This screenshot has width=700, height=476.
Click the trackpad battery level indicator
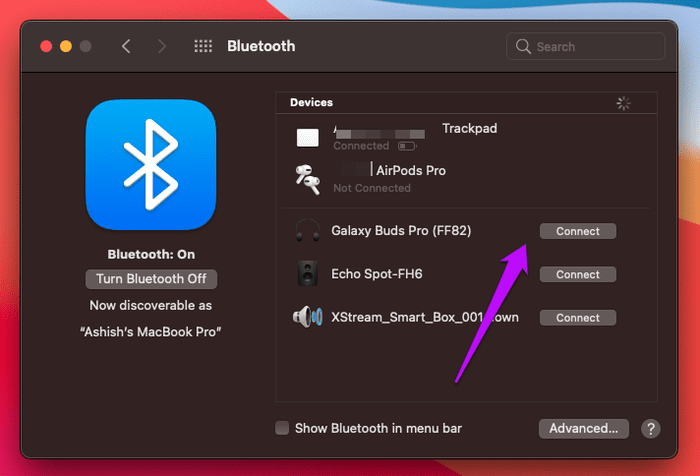(407, 146)
